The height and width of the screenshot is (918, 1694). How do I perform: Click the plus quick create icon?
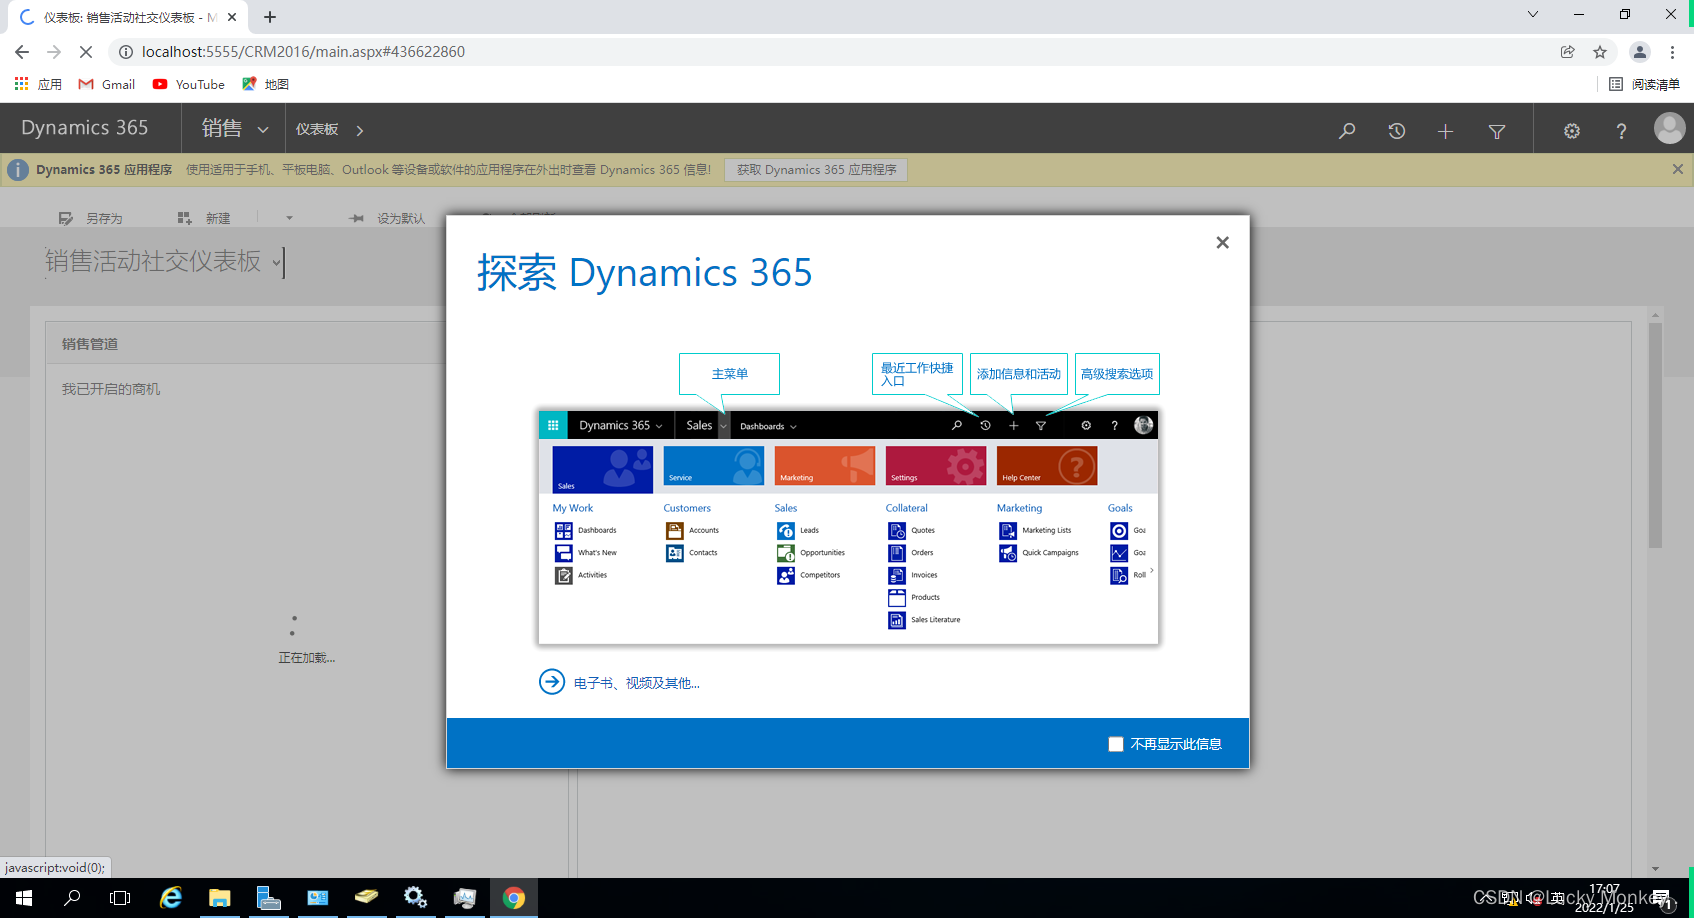click(x=1445, y=131)
